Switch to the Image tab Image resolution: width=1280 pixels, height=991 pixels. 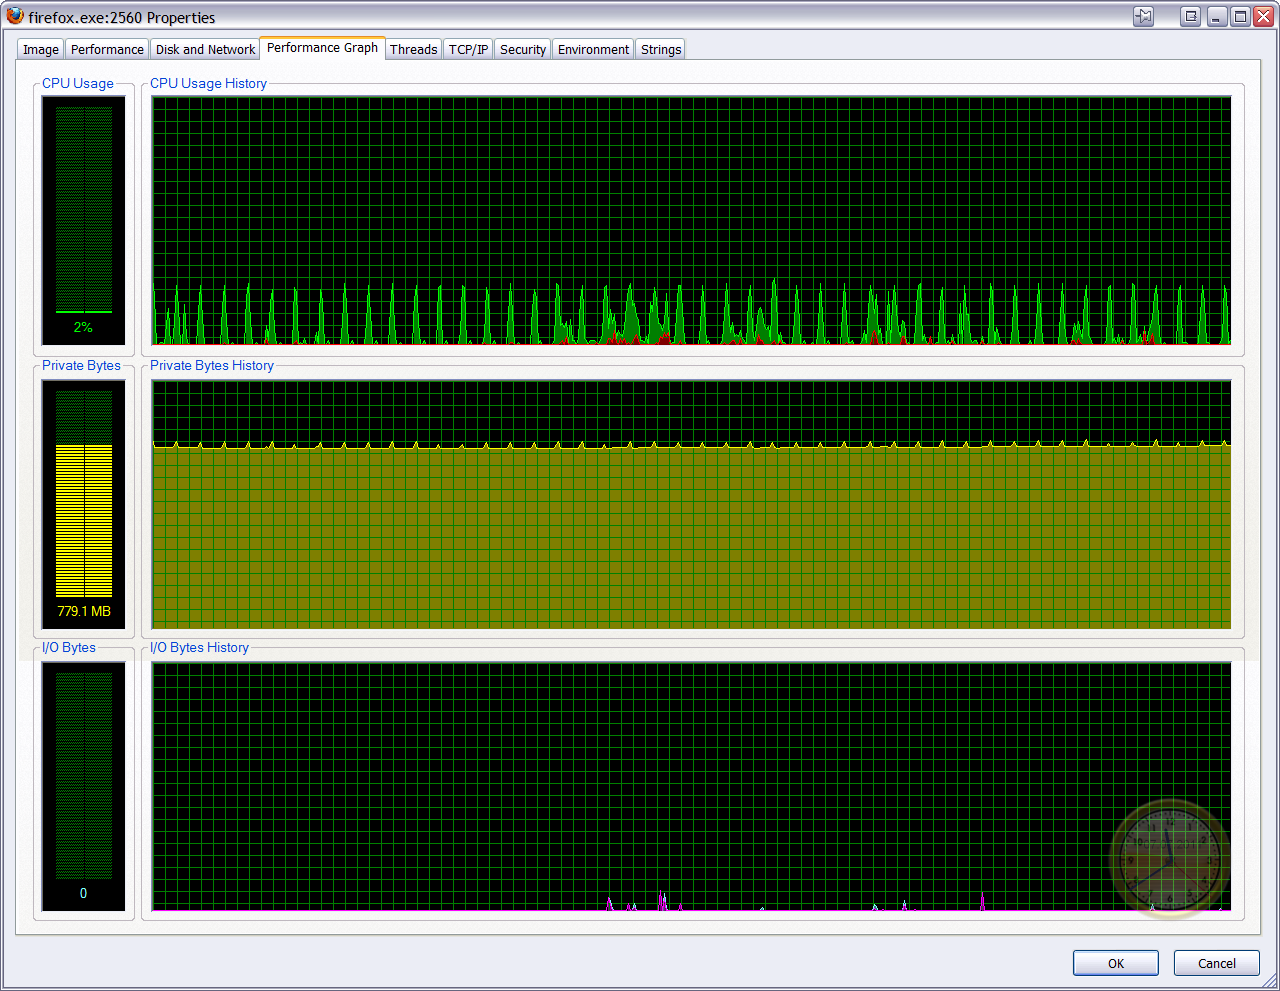41,49
